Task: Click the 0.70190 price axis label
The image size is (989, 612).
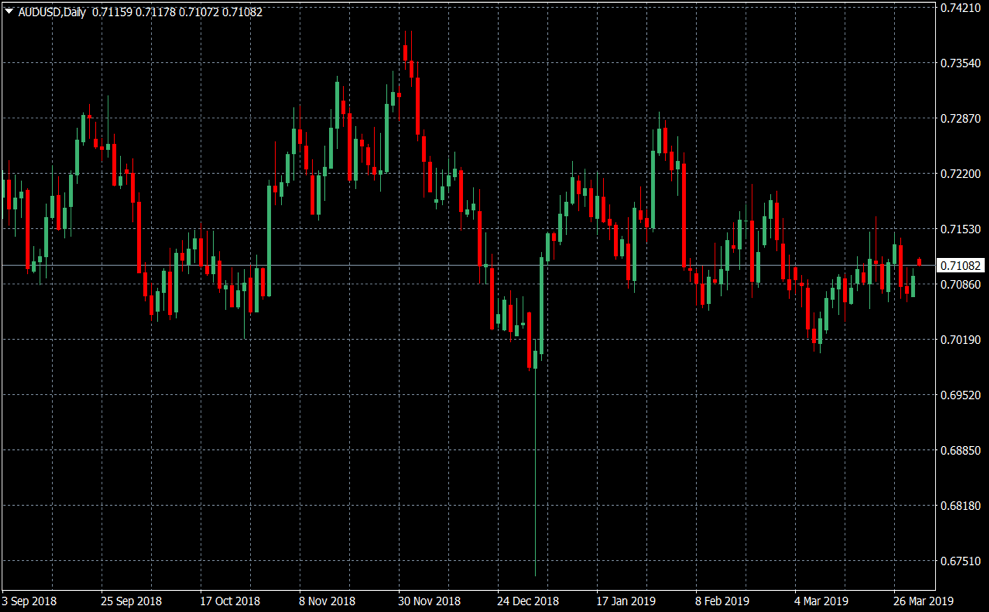Action: click(x=961, y=339)
